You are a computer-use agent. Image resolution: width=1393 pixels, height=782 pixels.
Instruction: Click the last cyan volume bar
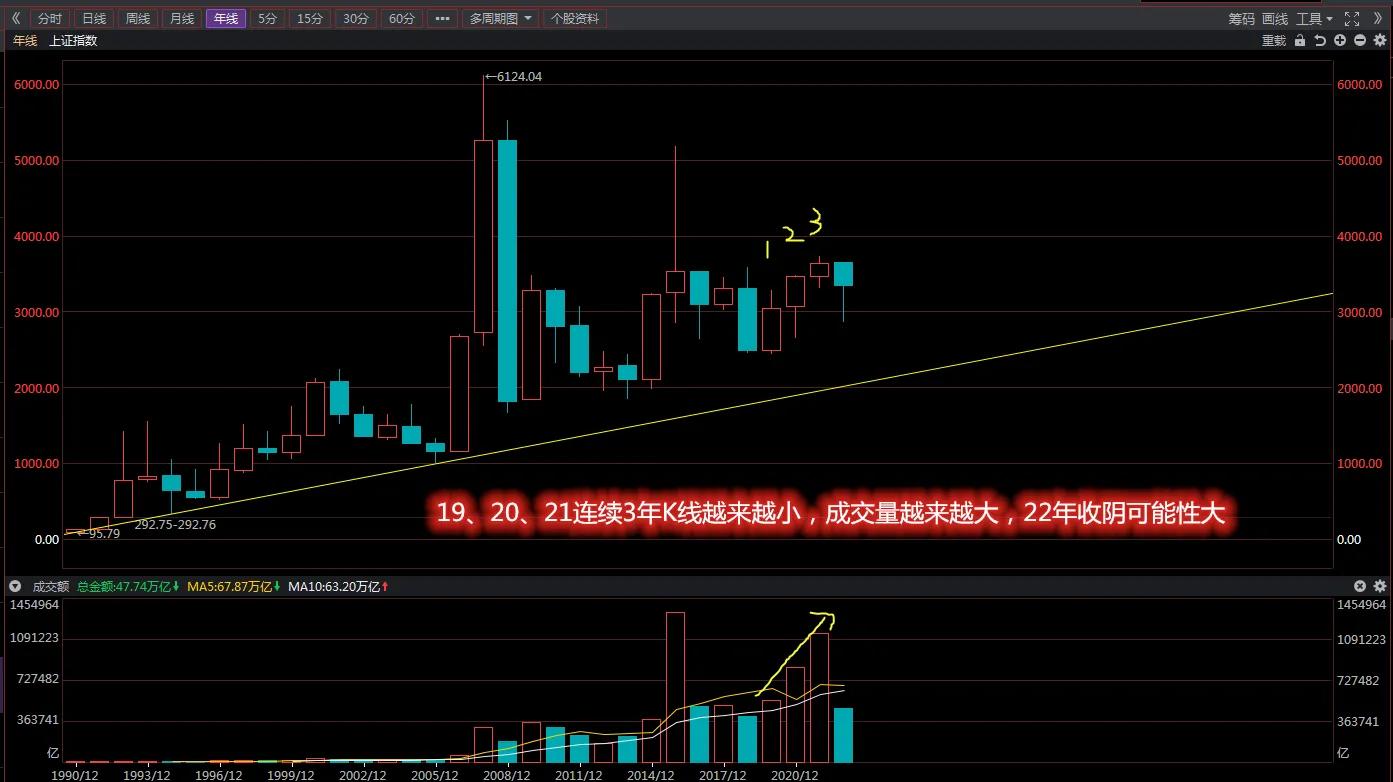(843, 735)
